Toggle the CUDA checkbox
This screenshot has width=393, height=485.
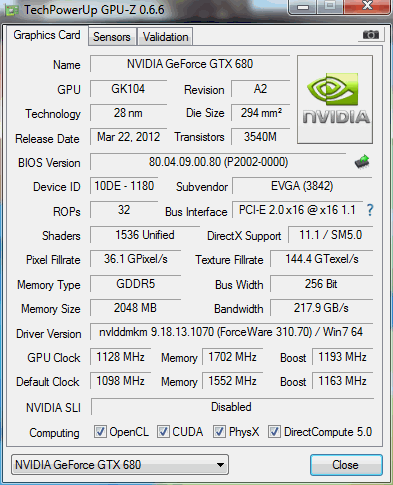pyautogui.click(x=163, y=432)
